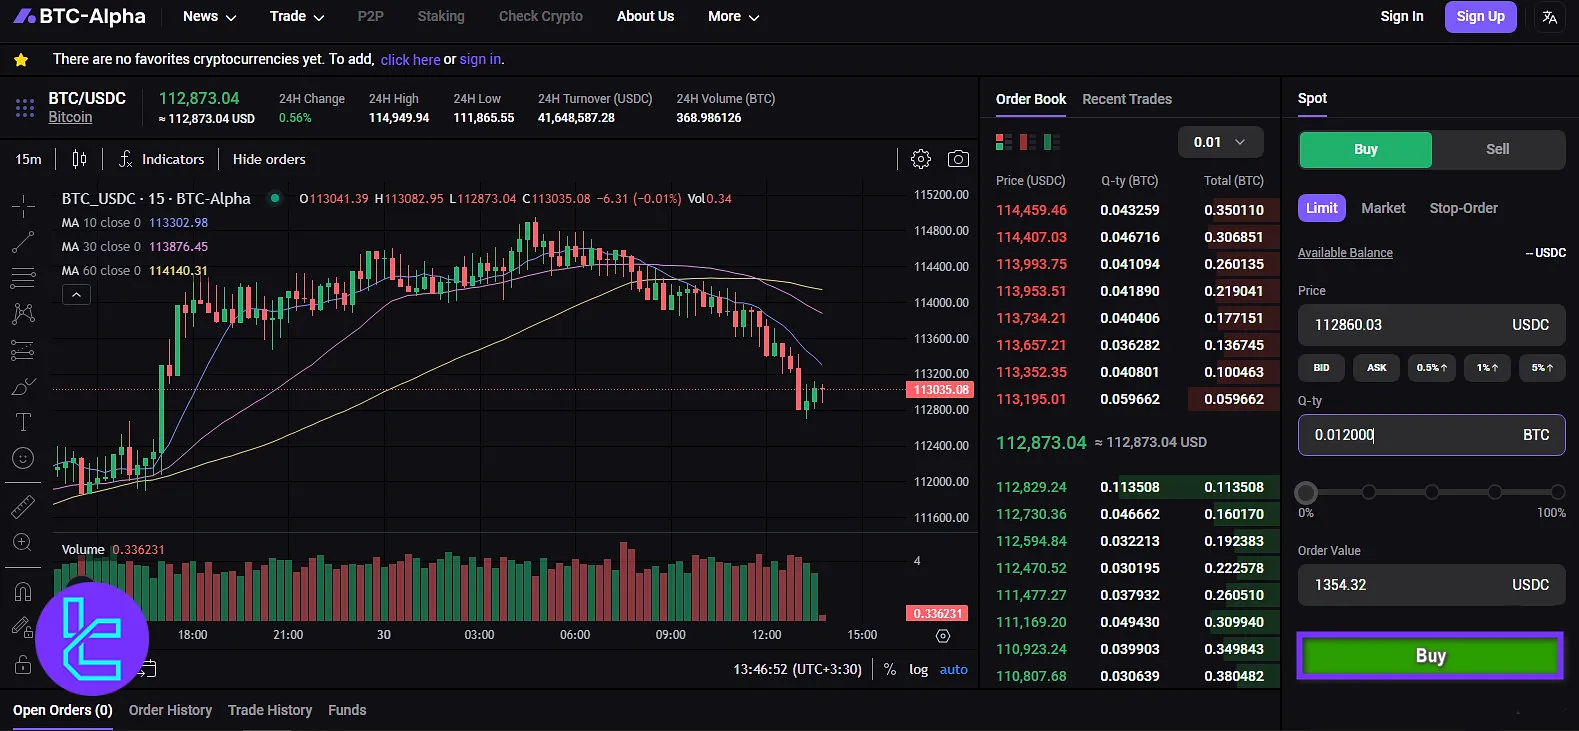
Task: Open the Trade History tab
Action: 270,710
